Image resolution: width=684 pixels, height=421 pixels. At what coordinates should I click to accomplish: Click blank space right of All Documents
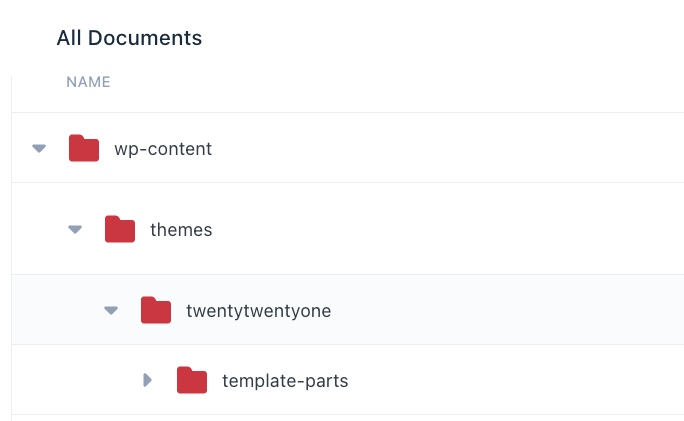pos(436,38)
